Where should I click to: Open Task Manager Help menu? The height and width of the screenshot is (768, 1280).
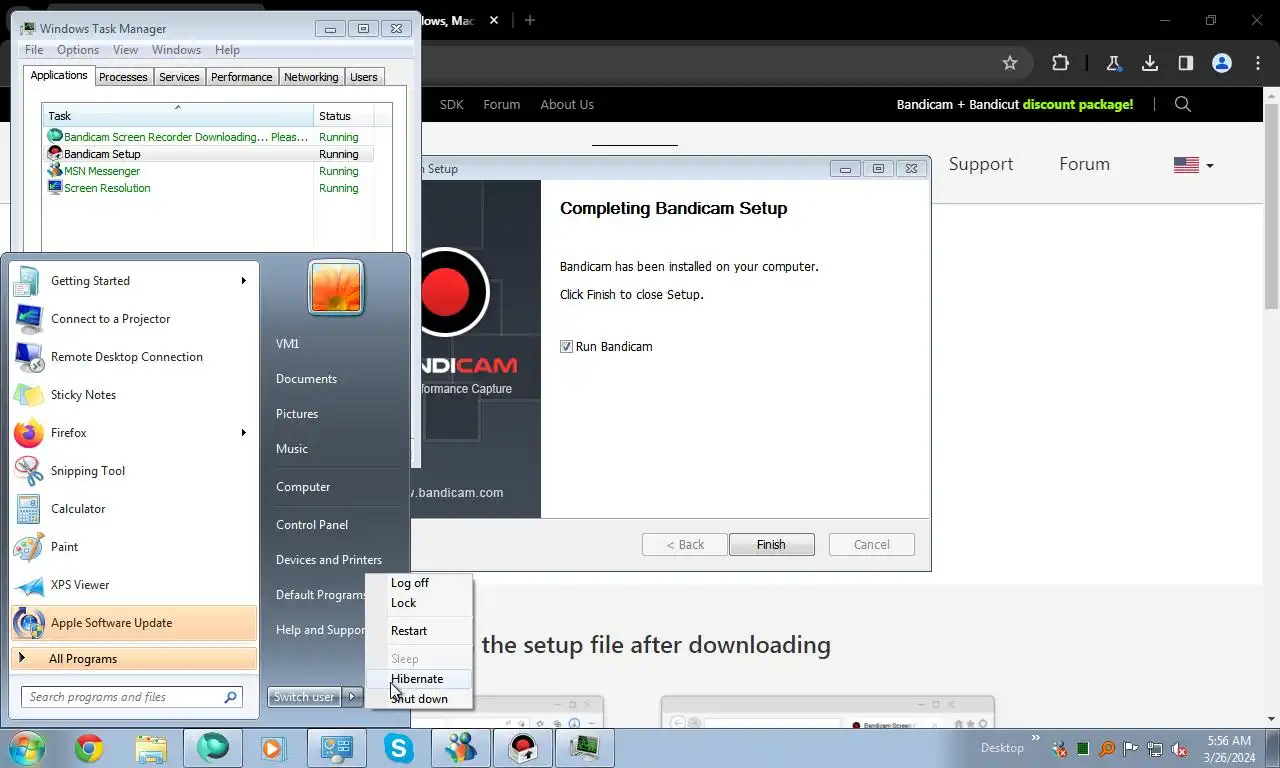tap(227, 50)
